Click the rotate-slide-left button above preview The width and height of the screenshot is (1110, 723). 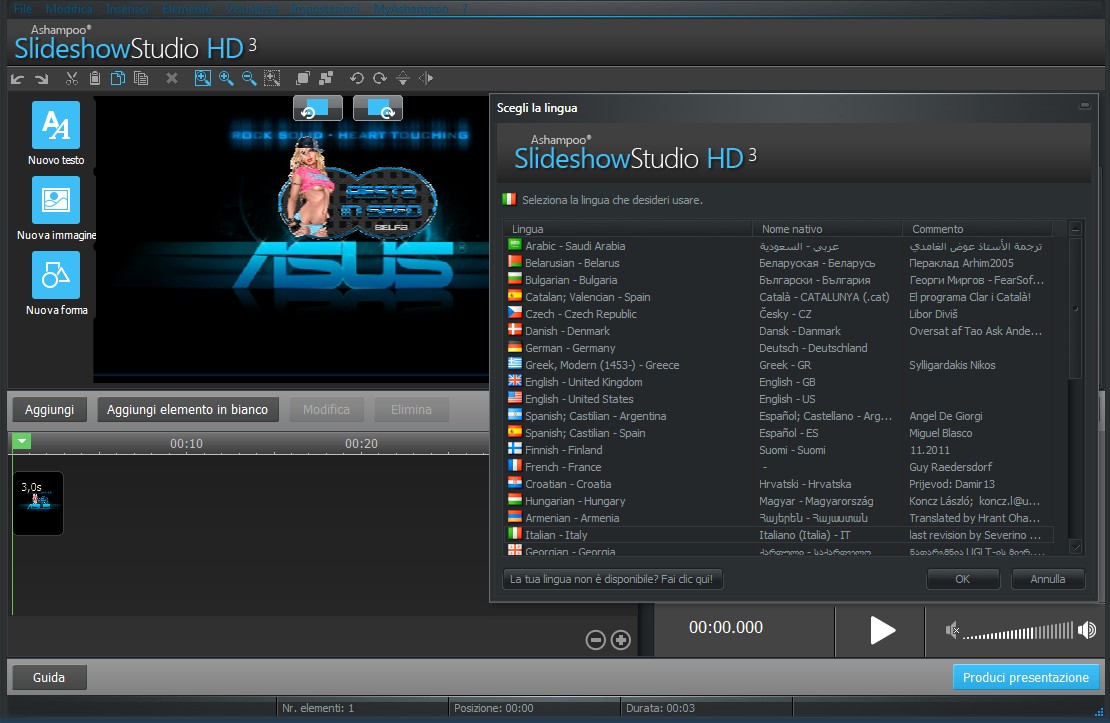(x=318, y=108)
